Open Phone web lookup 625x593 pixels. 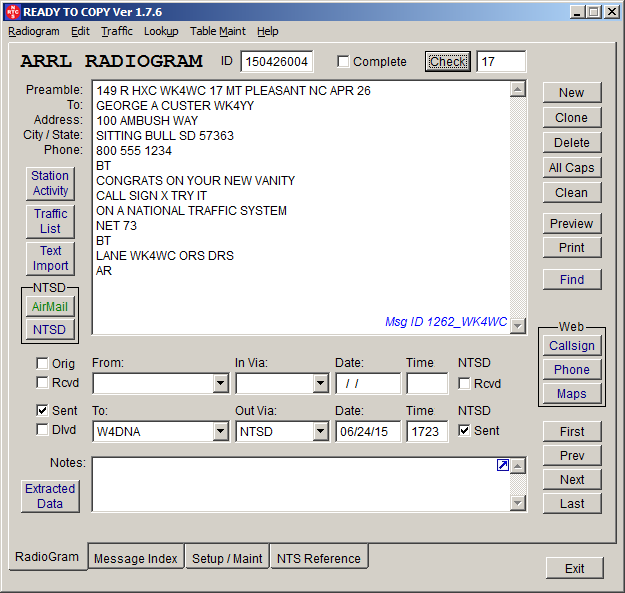click(x=572, y=369)
